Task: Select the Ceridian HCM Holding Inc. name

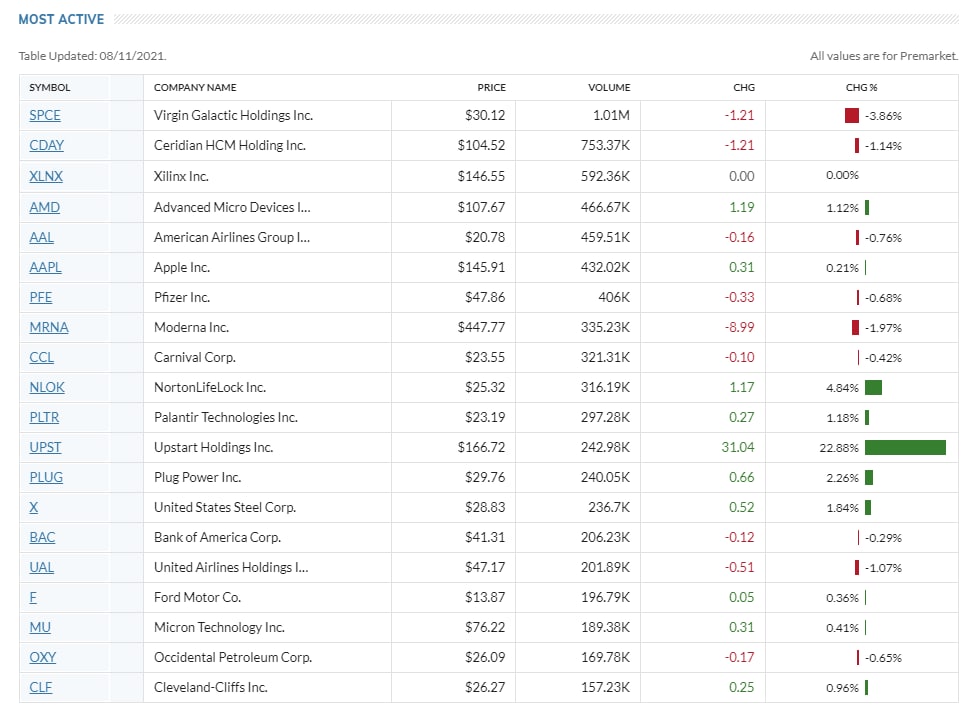Action: click(230, 146)
